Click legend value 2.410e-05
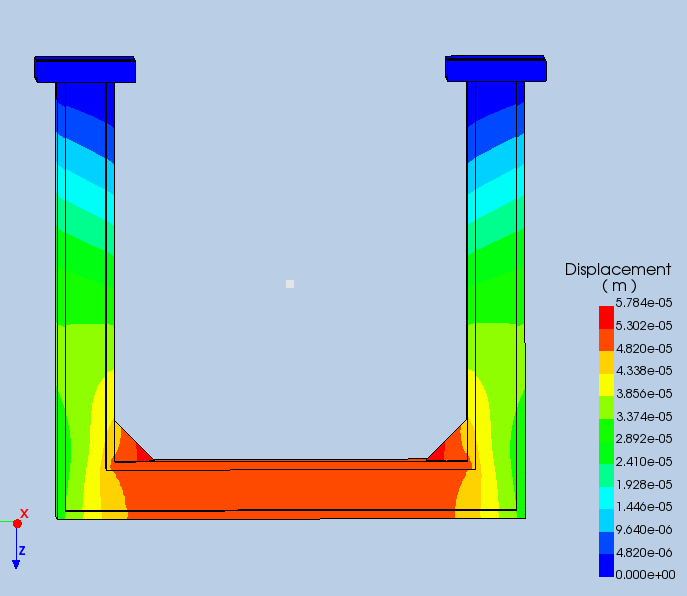The height and width of the screenshot is (596, 687). click(644, 461)
